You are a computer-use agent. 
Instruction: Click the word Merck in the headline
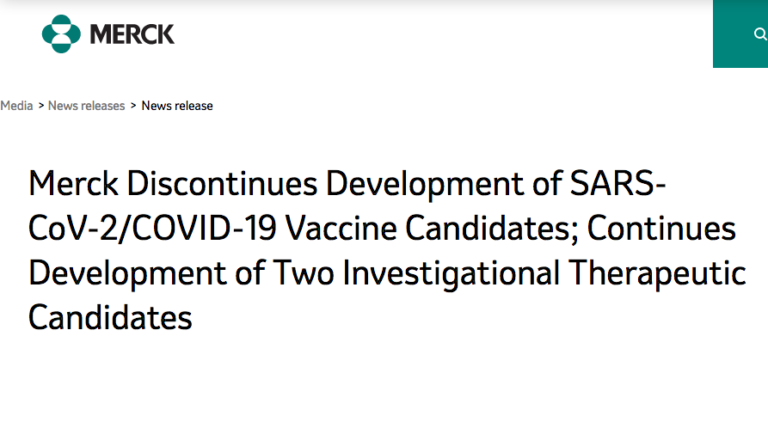73,184
